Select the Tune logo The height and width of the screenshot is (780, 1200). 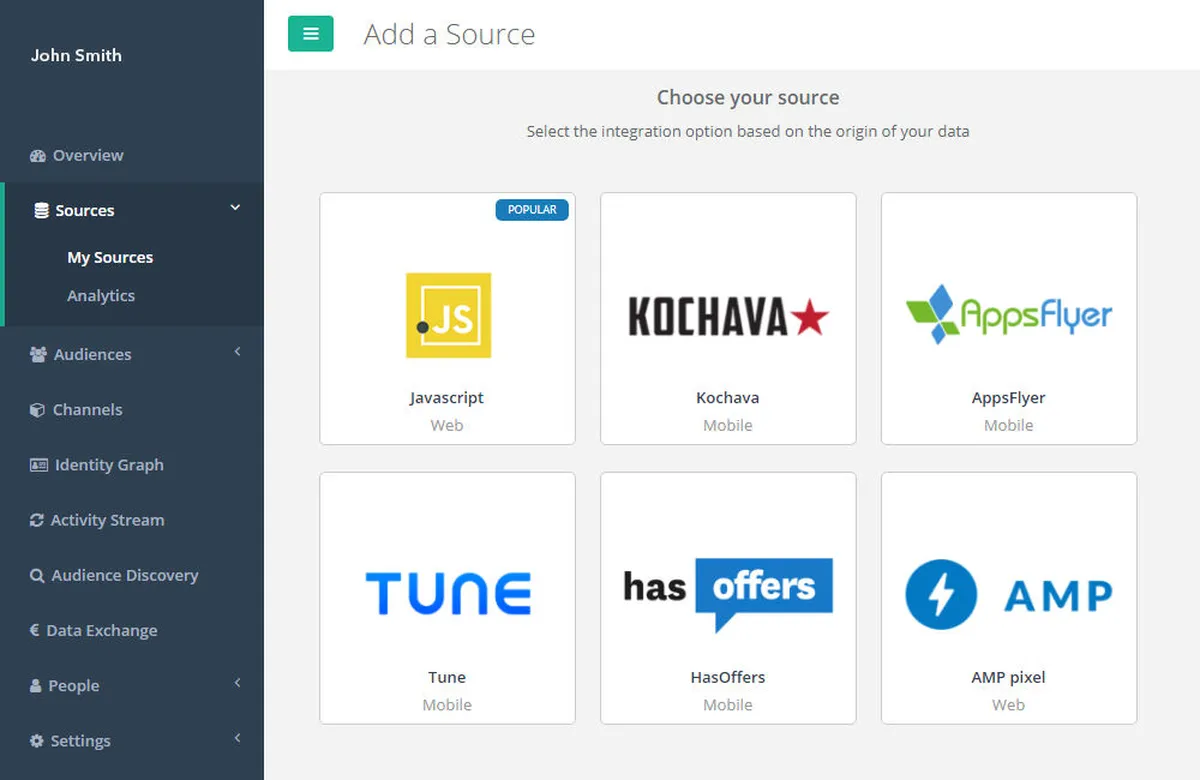click(448, 593)
